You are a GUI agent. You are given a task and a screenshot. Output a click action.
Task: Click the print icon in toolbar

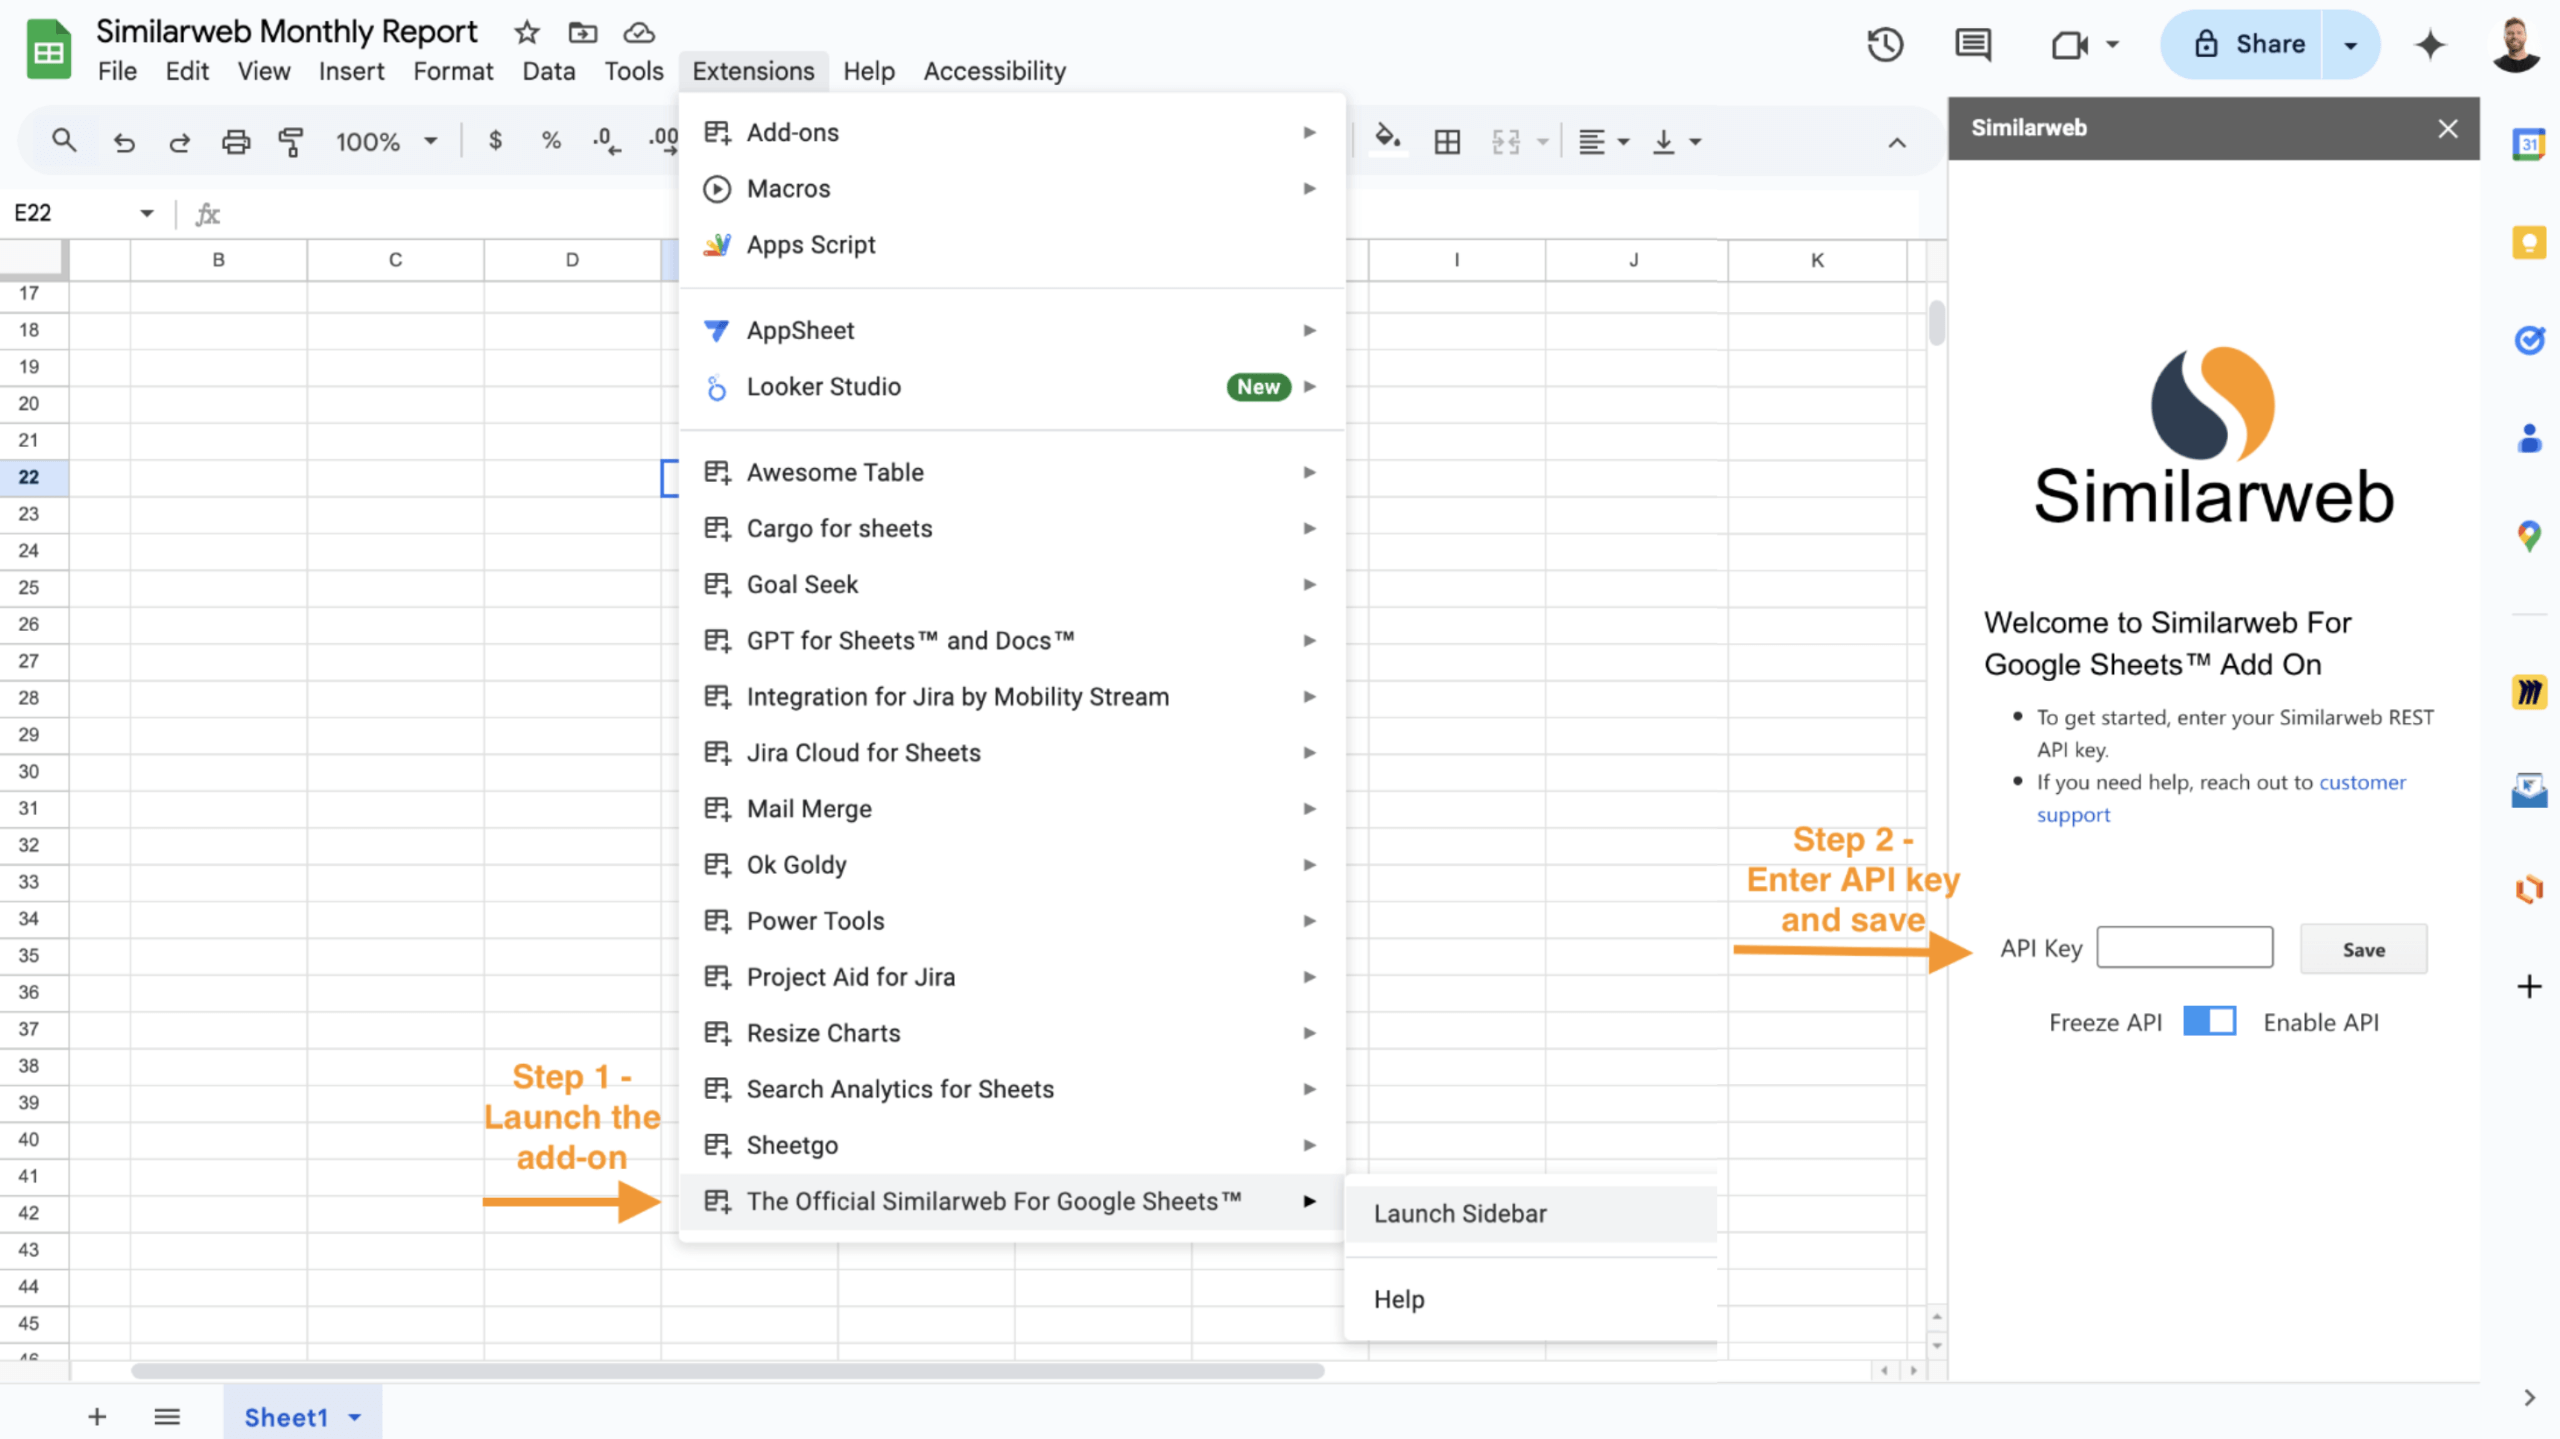coord(235,141)
